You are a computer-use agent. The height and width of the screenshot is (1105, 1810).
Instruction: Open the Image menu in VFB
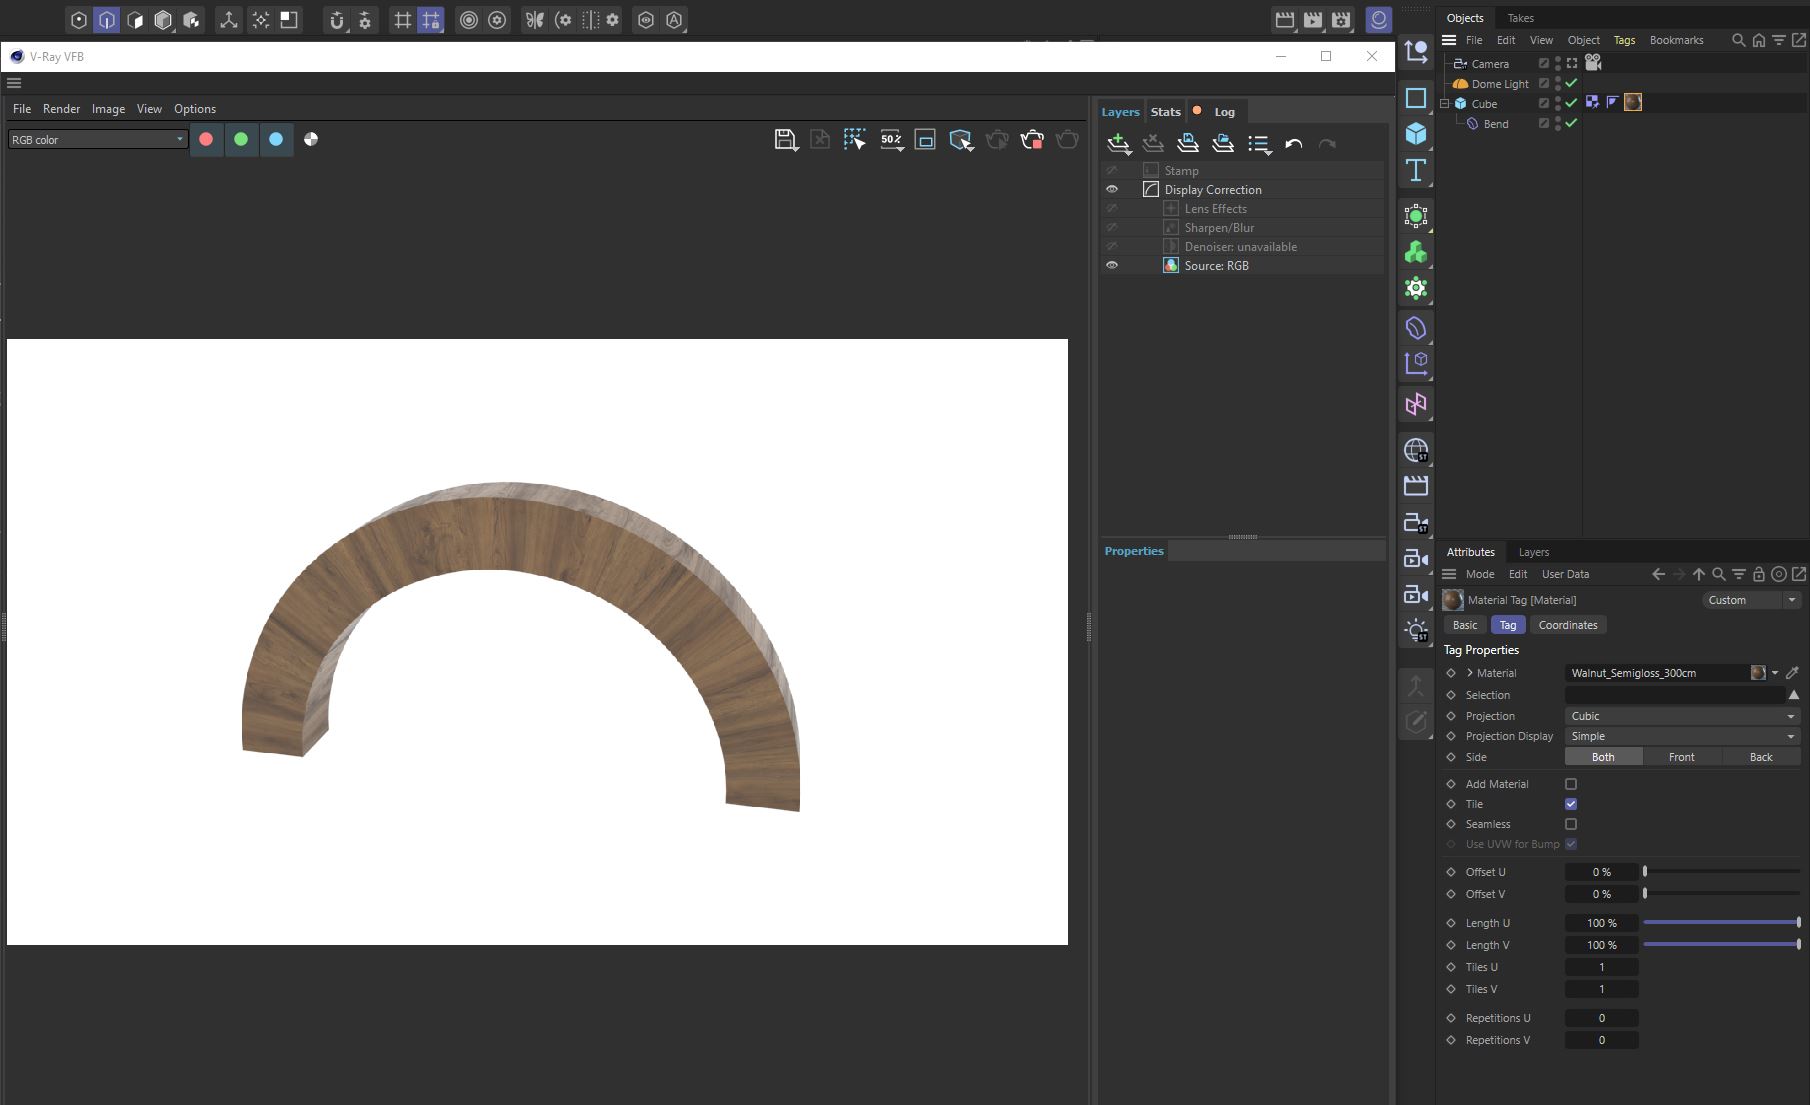(x=108, y=109)
